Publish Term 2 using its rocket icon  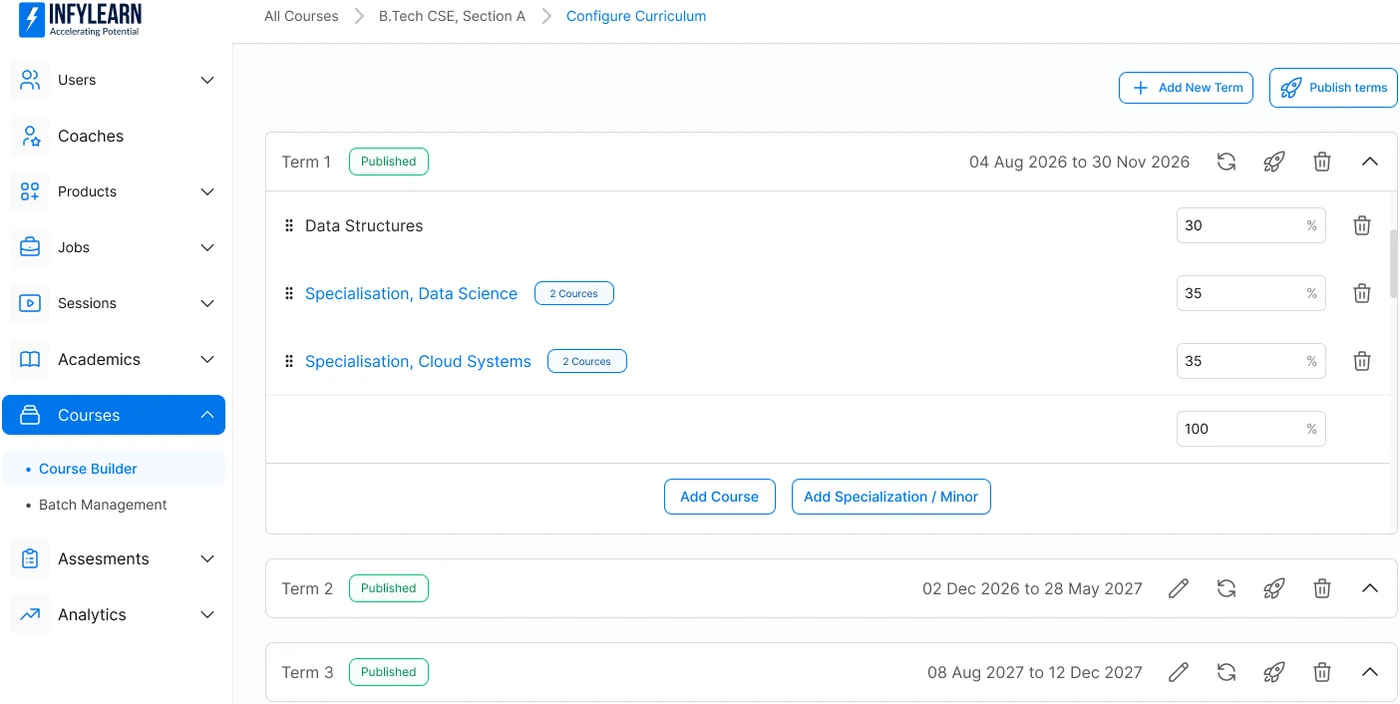pyautogui.click(x=1274, y=589)
